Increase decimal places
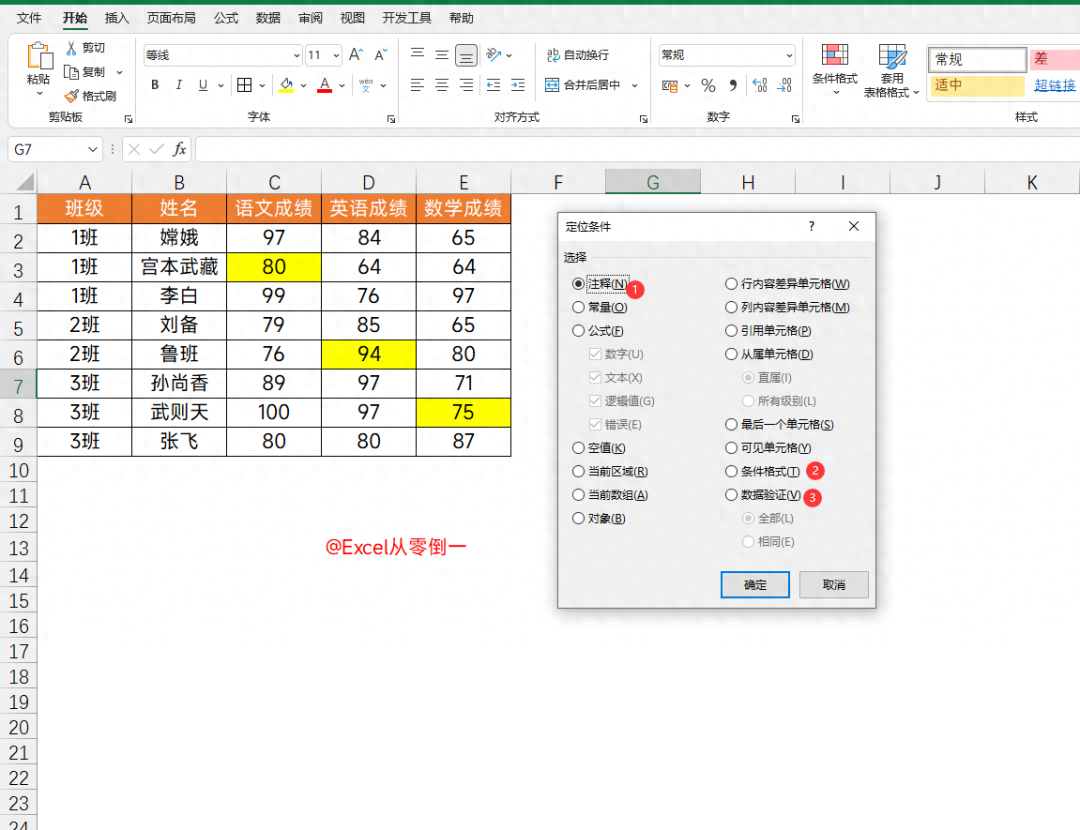1080x830 pixels. [760, 85]
